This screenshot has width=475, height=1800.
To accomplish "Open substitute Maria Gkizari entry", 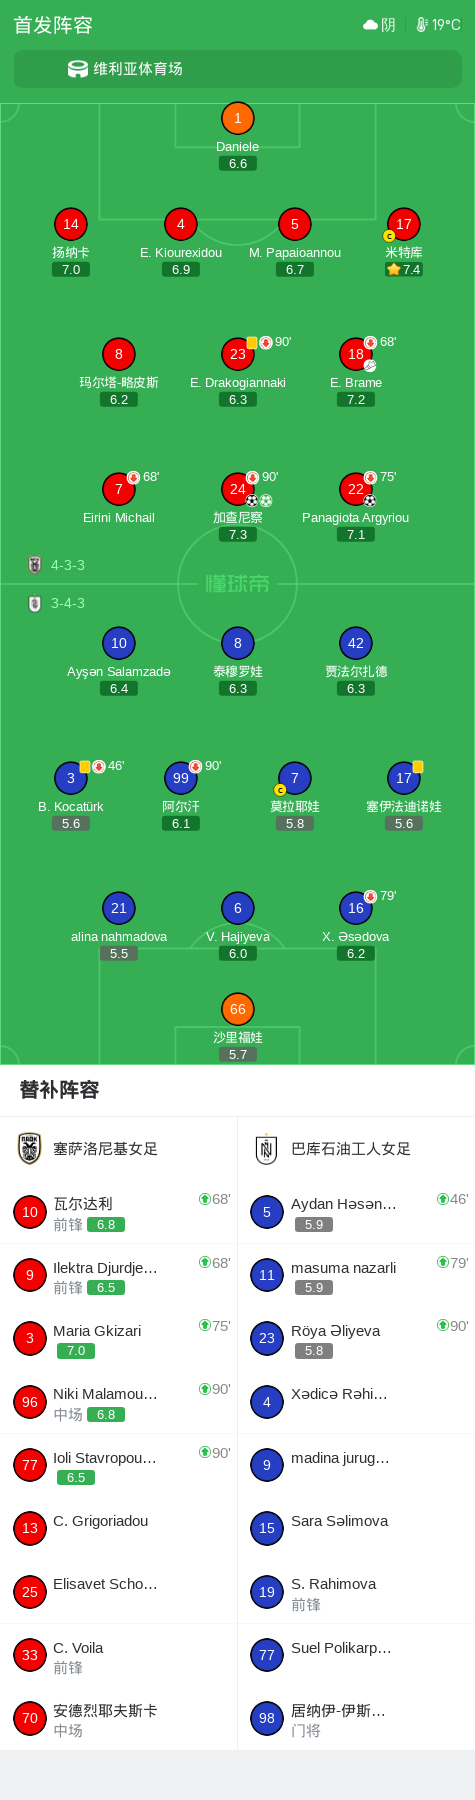I will [x=118, y=1339].
